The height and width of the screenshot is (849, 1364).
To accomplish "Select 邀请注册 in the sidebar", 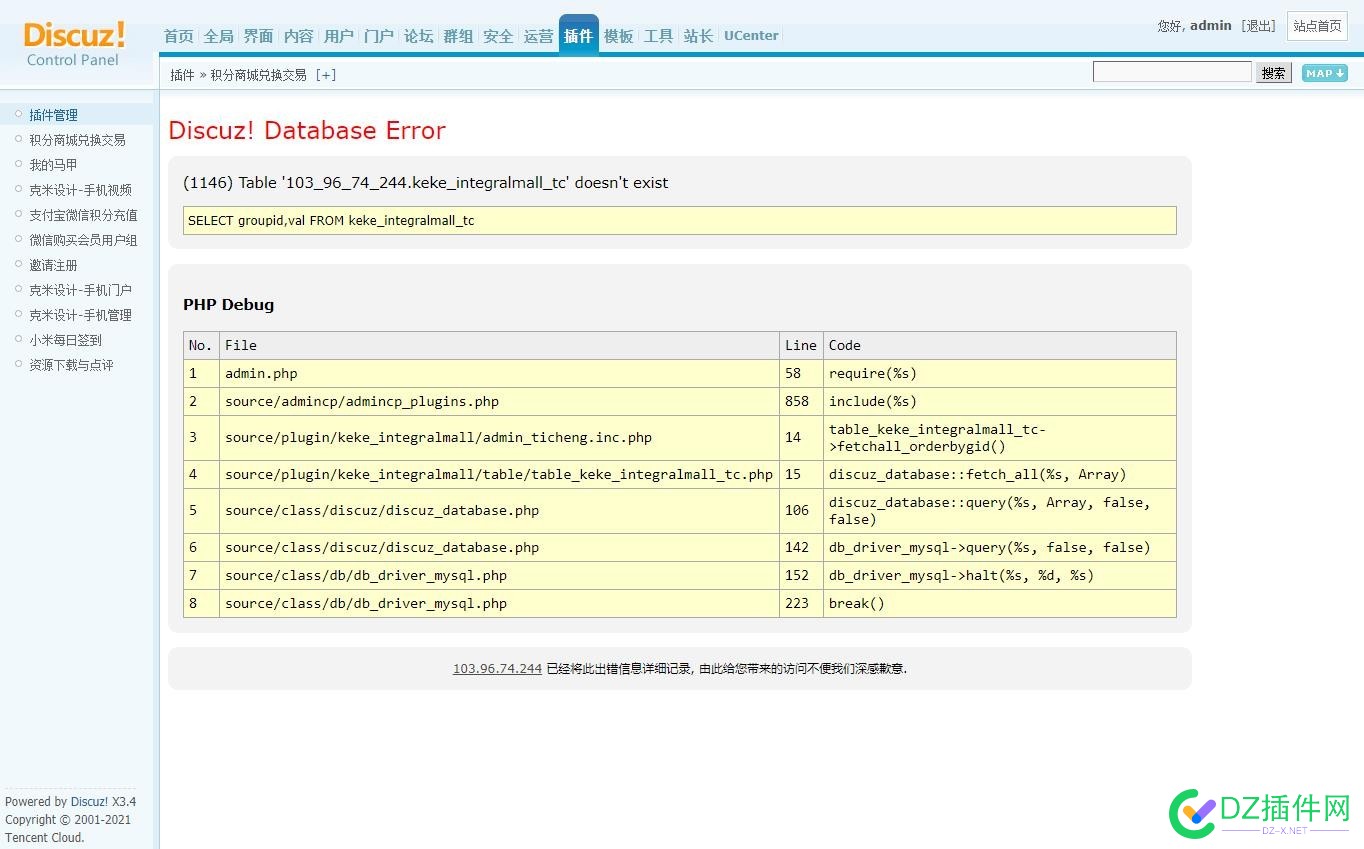I will pyautogui.click(x=53, y=265).
